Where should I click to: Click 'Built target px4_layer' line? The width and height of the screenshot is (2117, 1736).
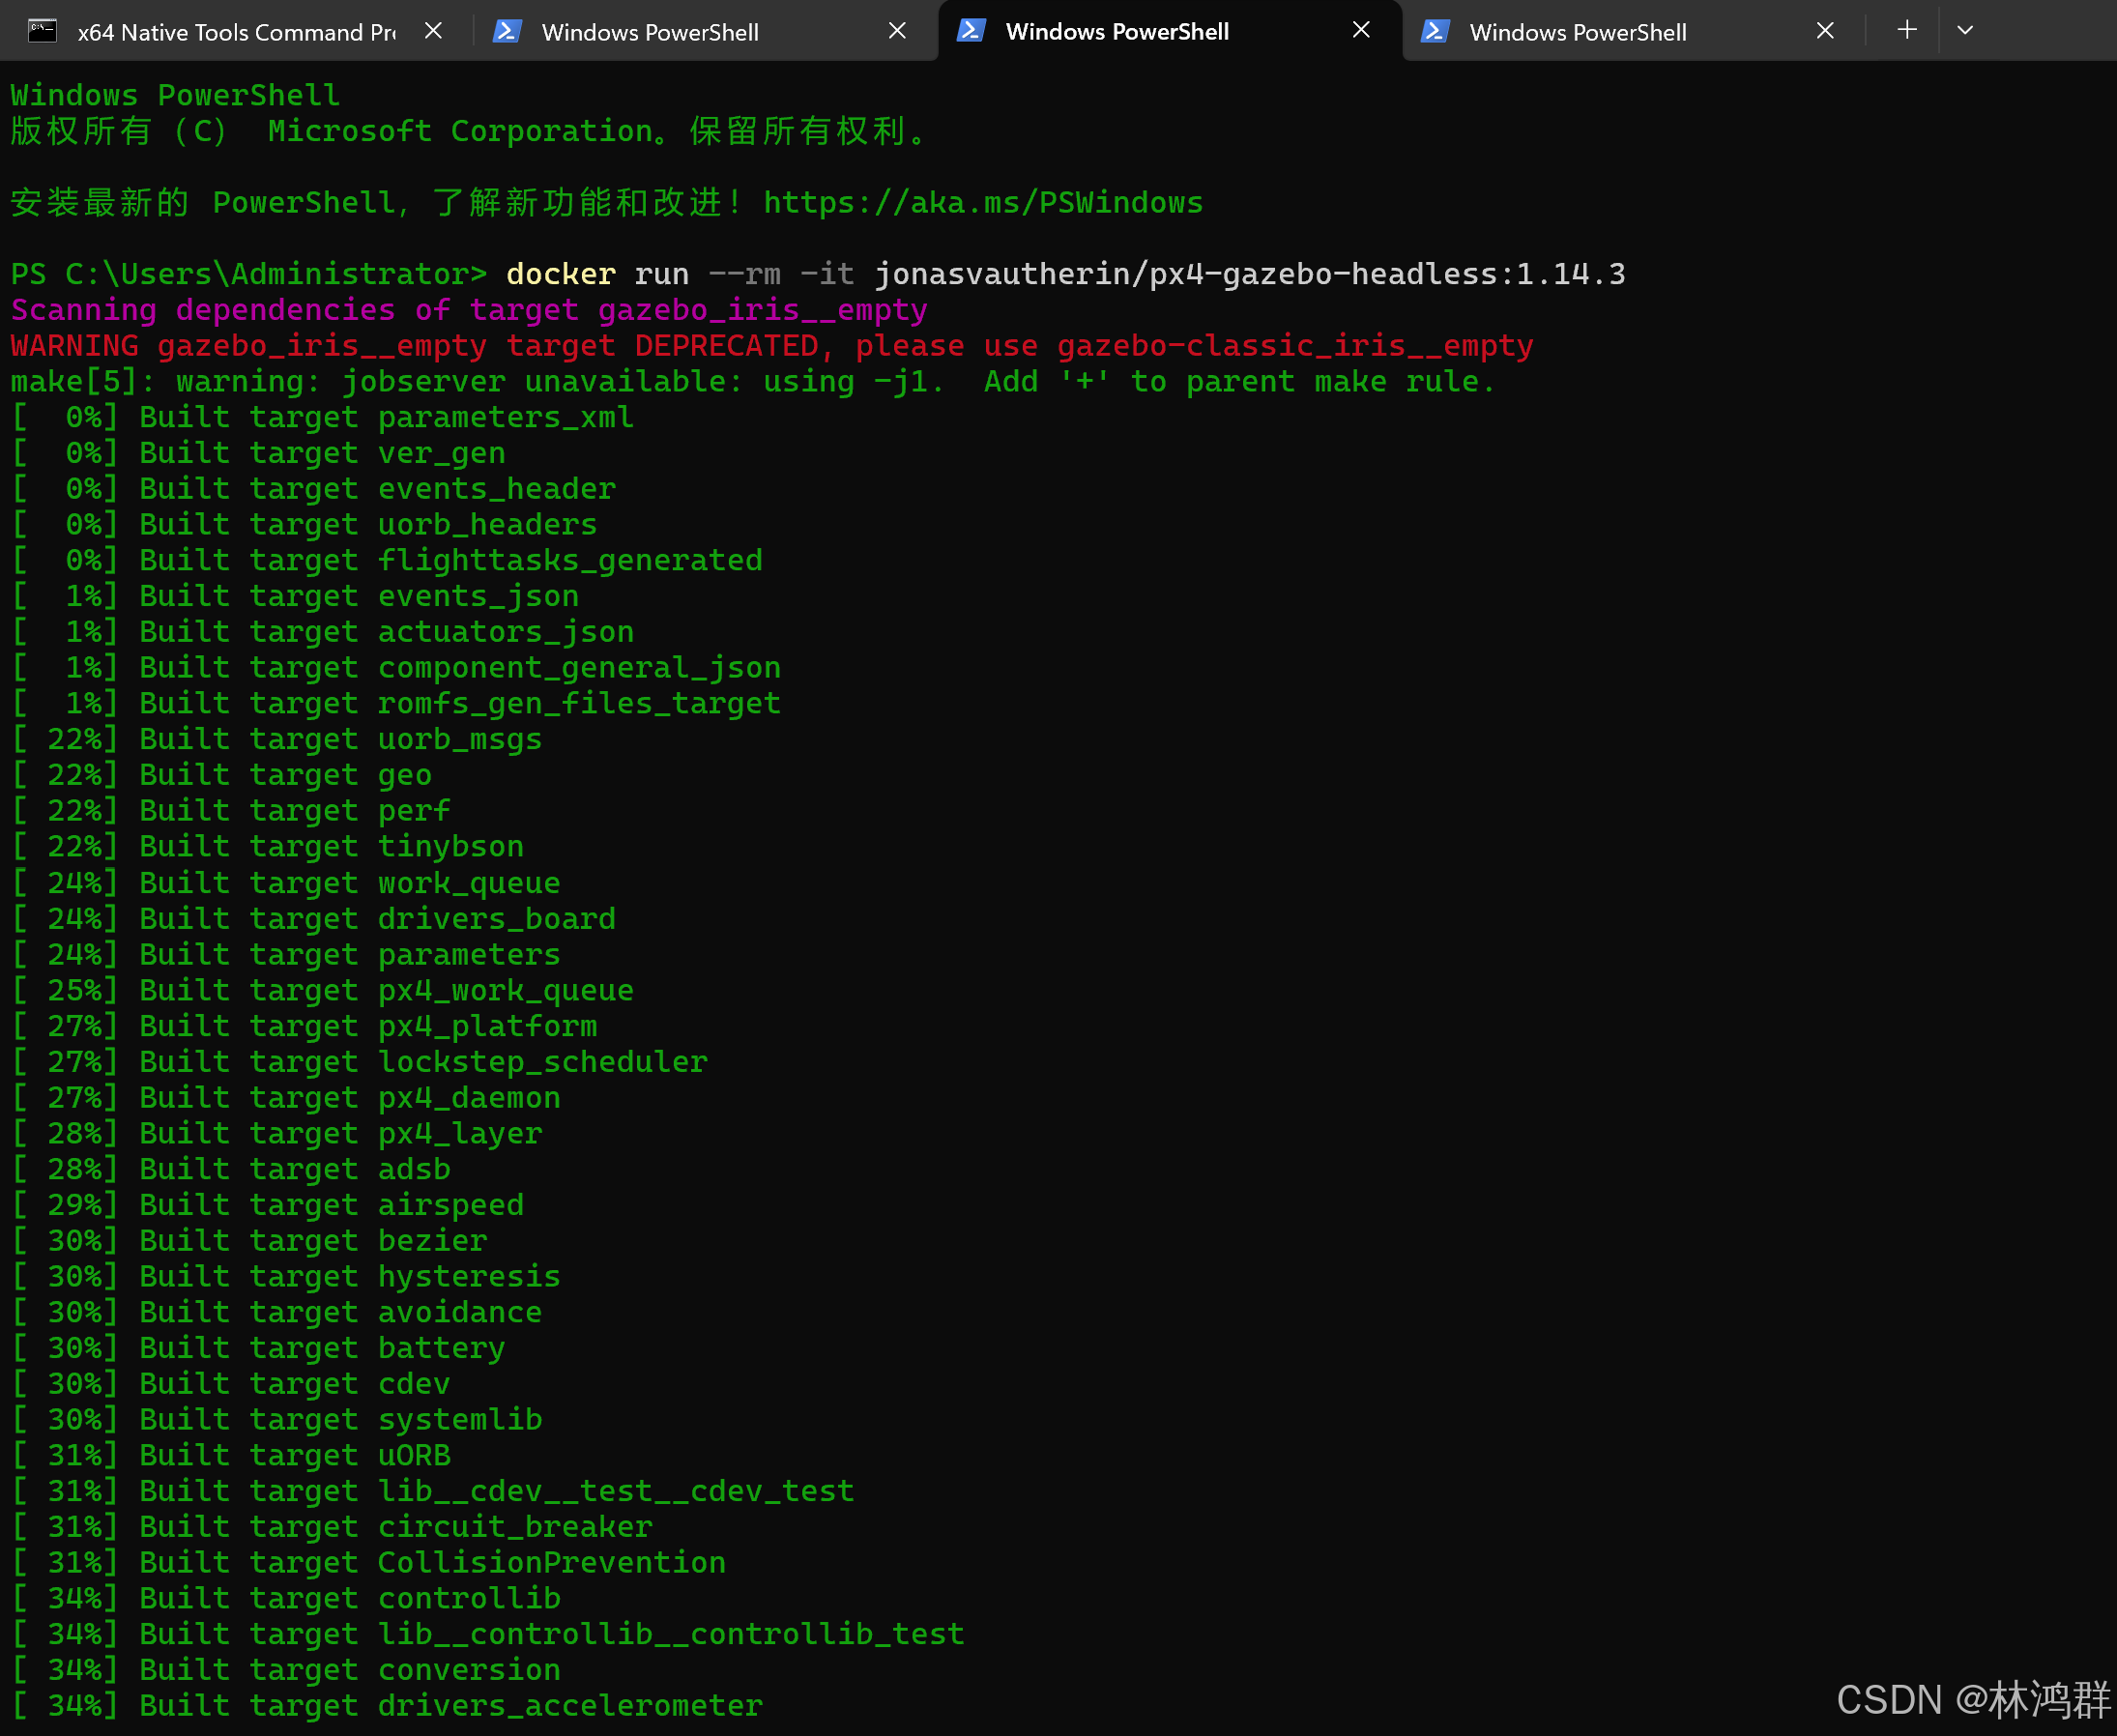point(277,1134)
